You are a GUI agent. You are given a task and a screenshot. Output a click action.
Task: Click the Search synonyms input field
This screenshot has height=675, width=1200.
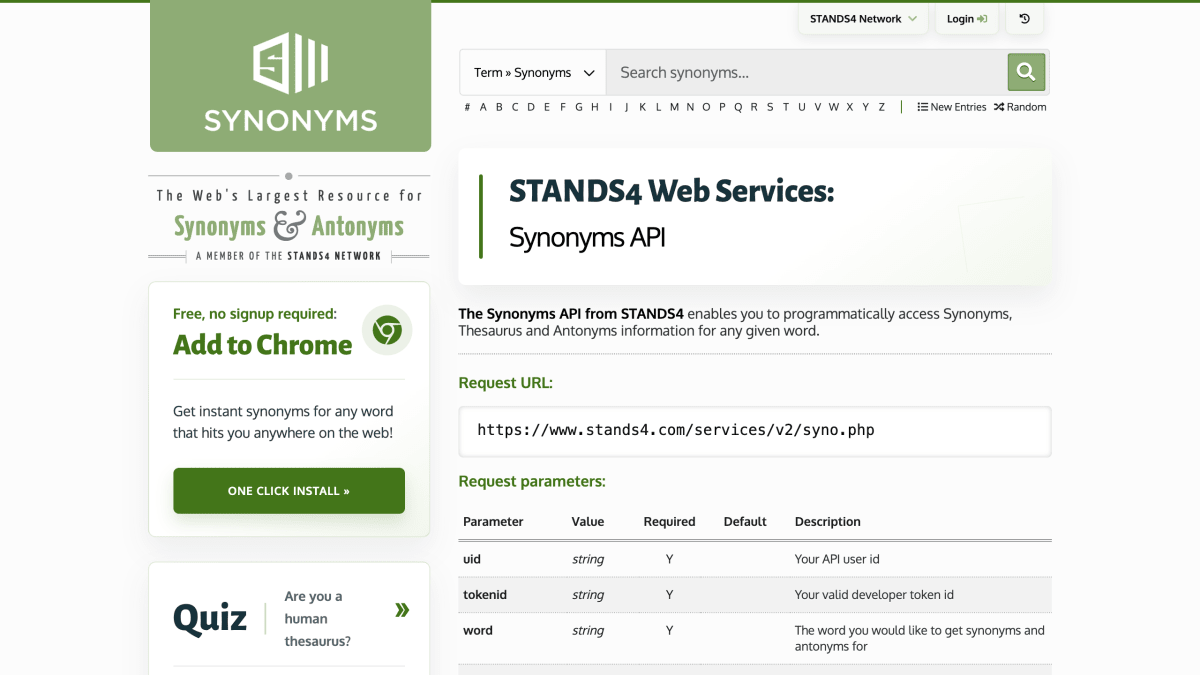click(806, 72)
